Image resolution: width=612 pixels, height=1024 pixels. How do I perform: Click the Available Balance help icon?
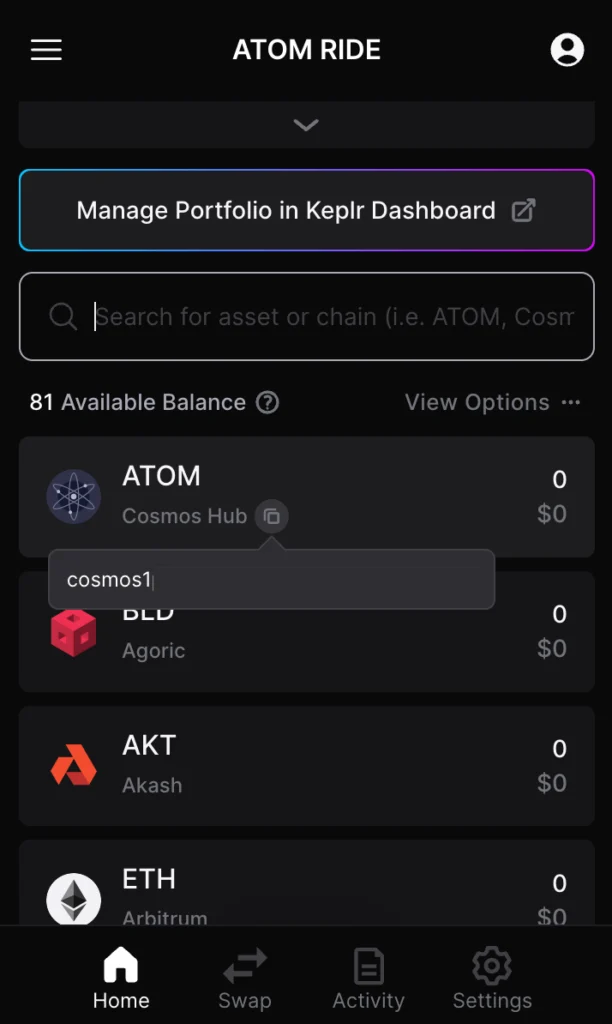[267, 403]
